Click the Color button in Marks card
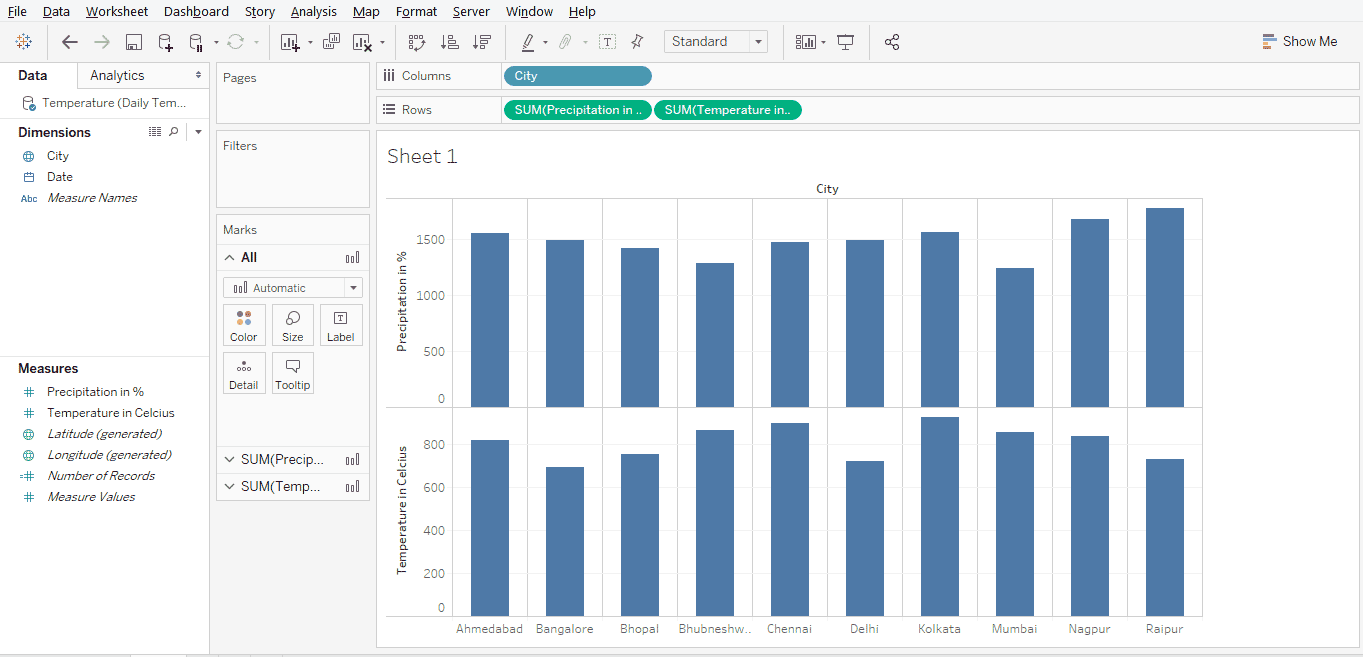 coord(244,326)
